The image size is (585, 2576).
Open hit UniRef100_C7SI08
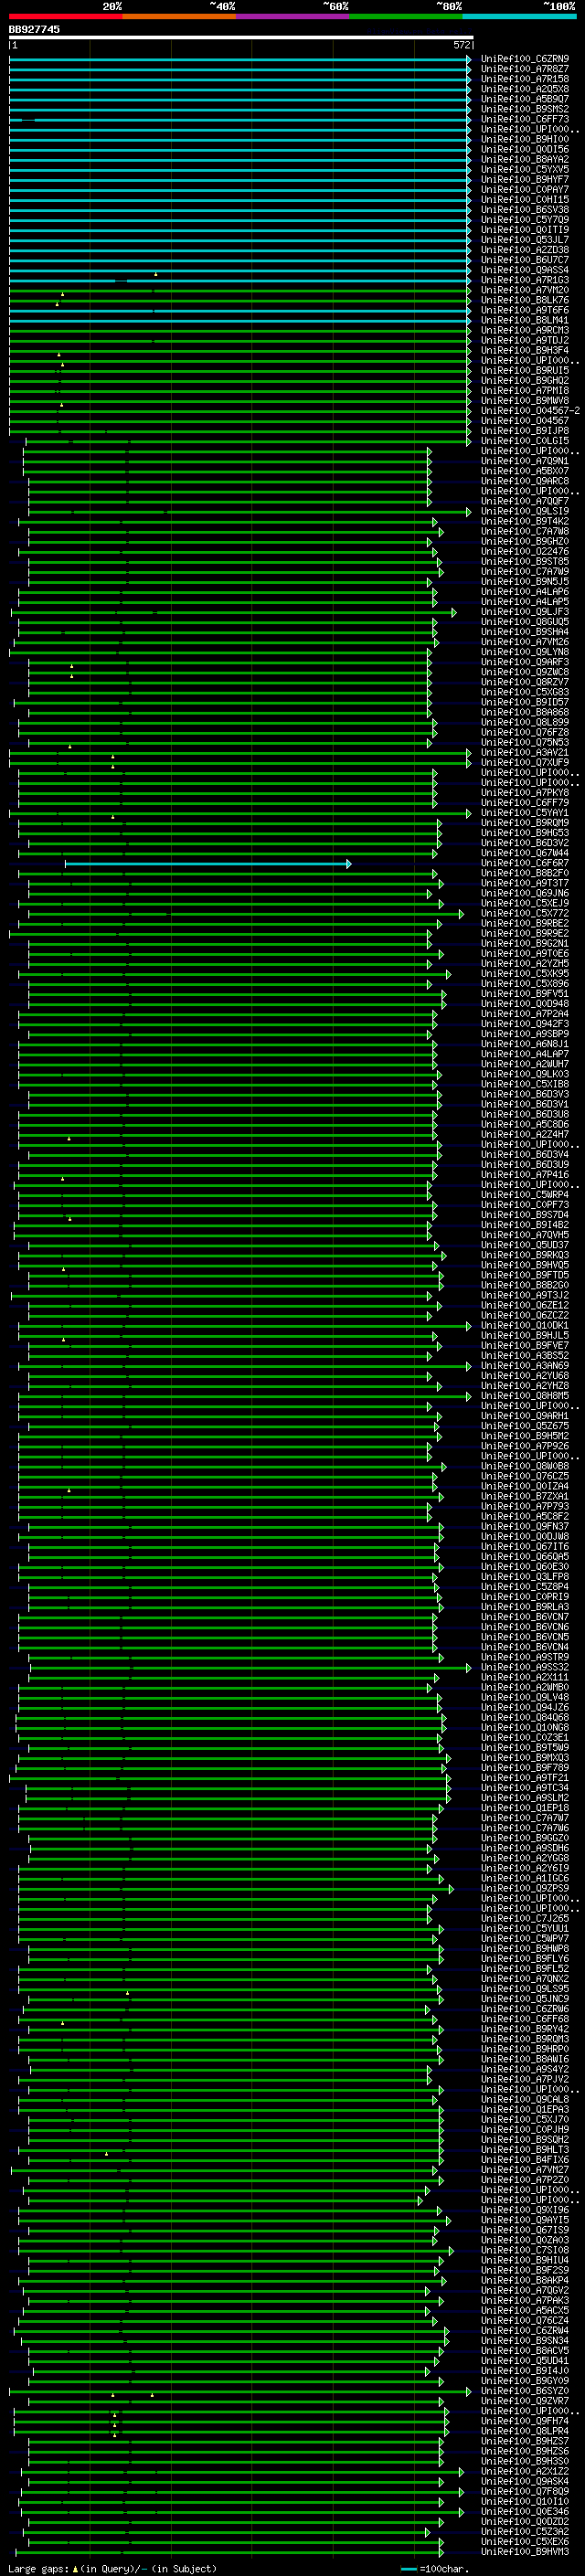pyautogui.click(x=525, y=2250)
